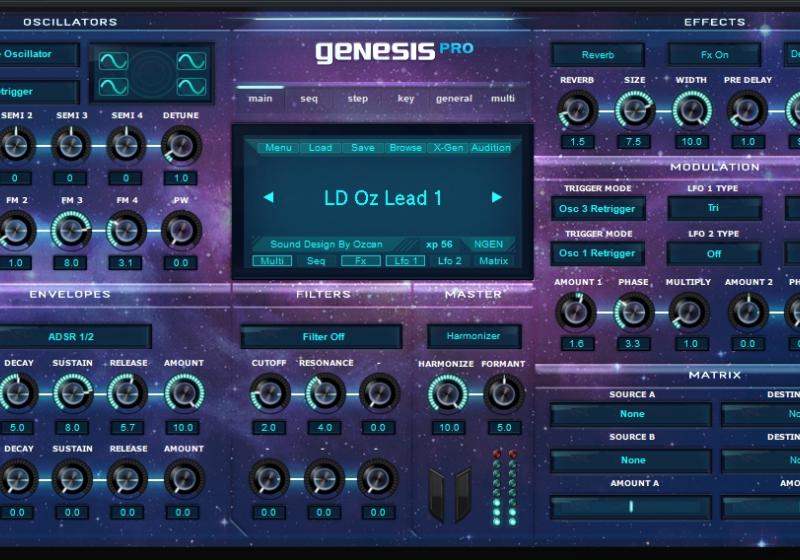Screen dimensions: 800x560
Task: Click the Load preset button
Action: [320, 147]
